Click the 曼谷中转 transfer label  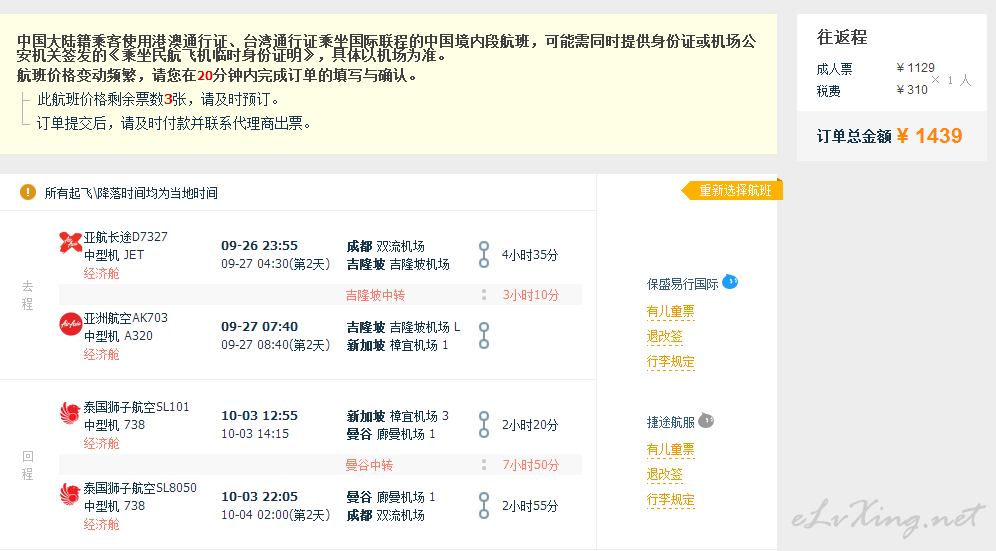(369, 465)
